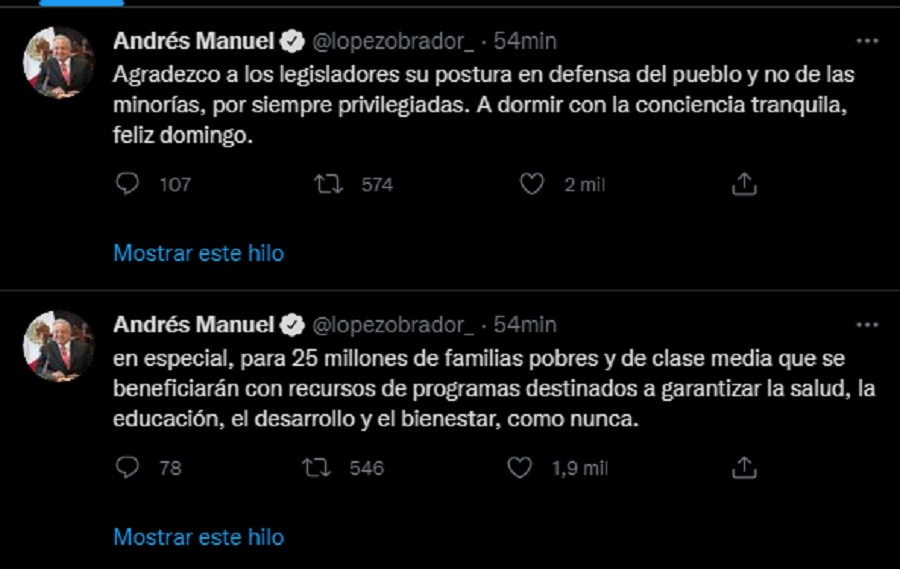Open more options on second tweet

click(x=867, y=324)
